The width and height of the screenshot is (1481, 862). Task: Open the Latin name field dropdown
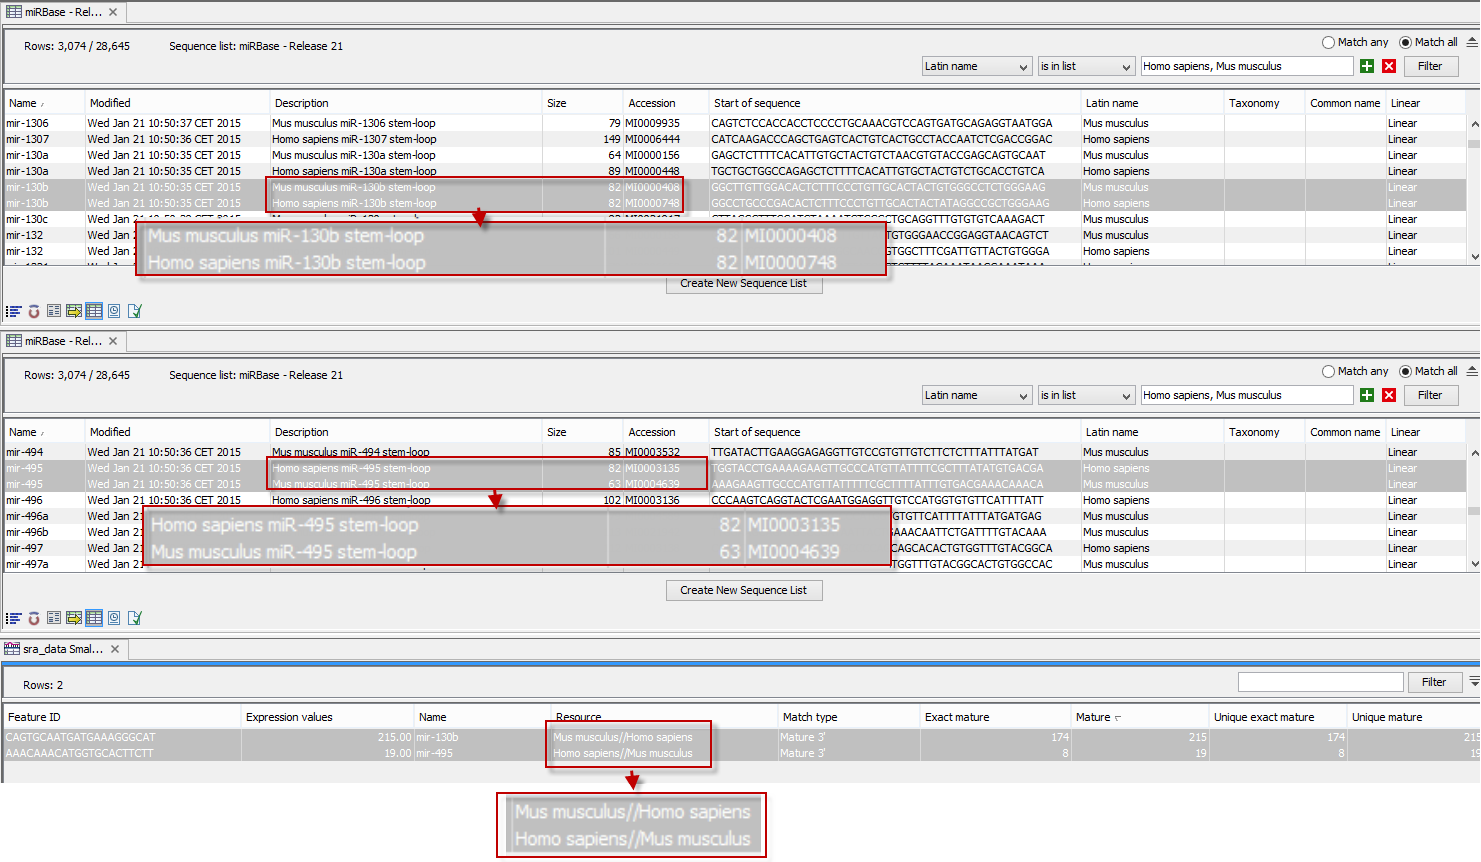977,65
